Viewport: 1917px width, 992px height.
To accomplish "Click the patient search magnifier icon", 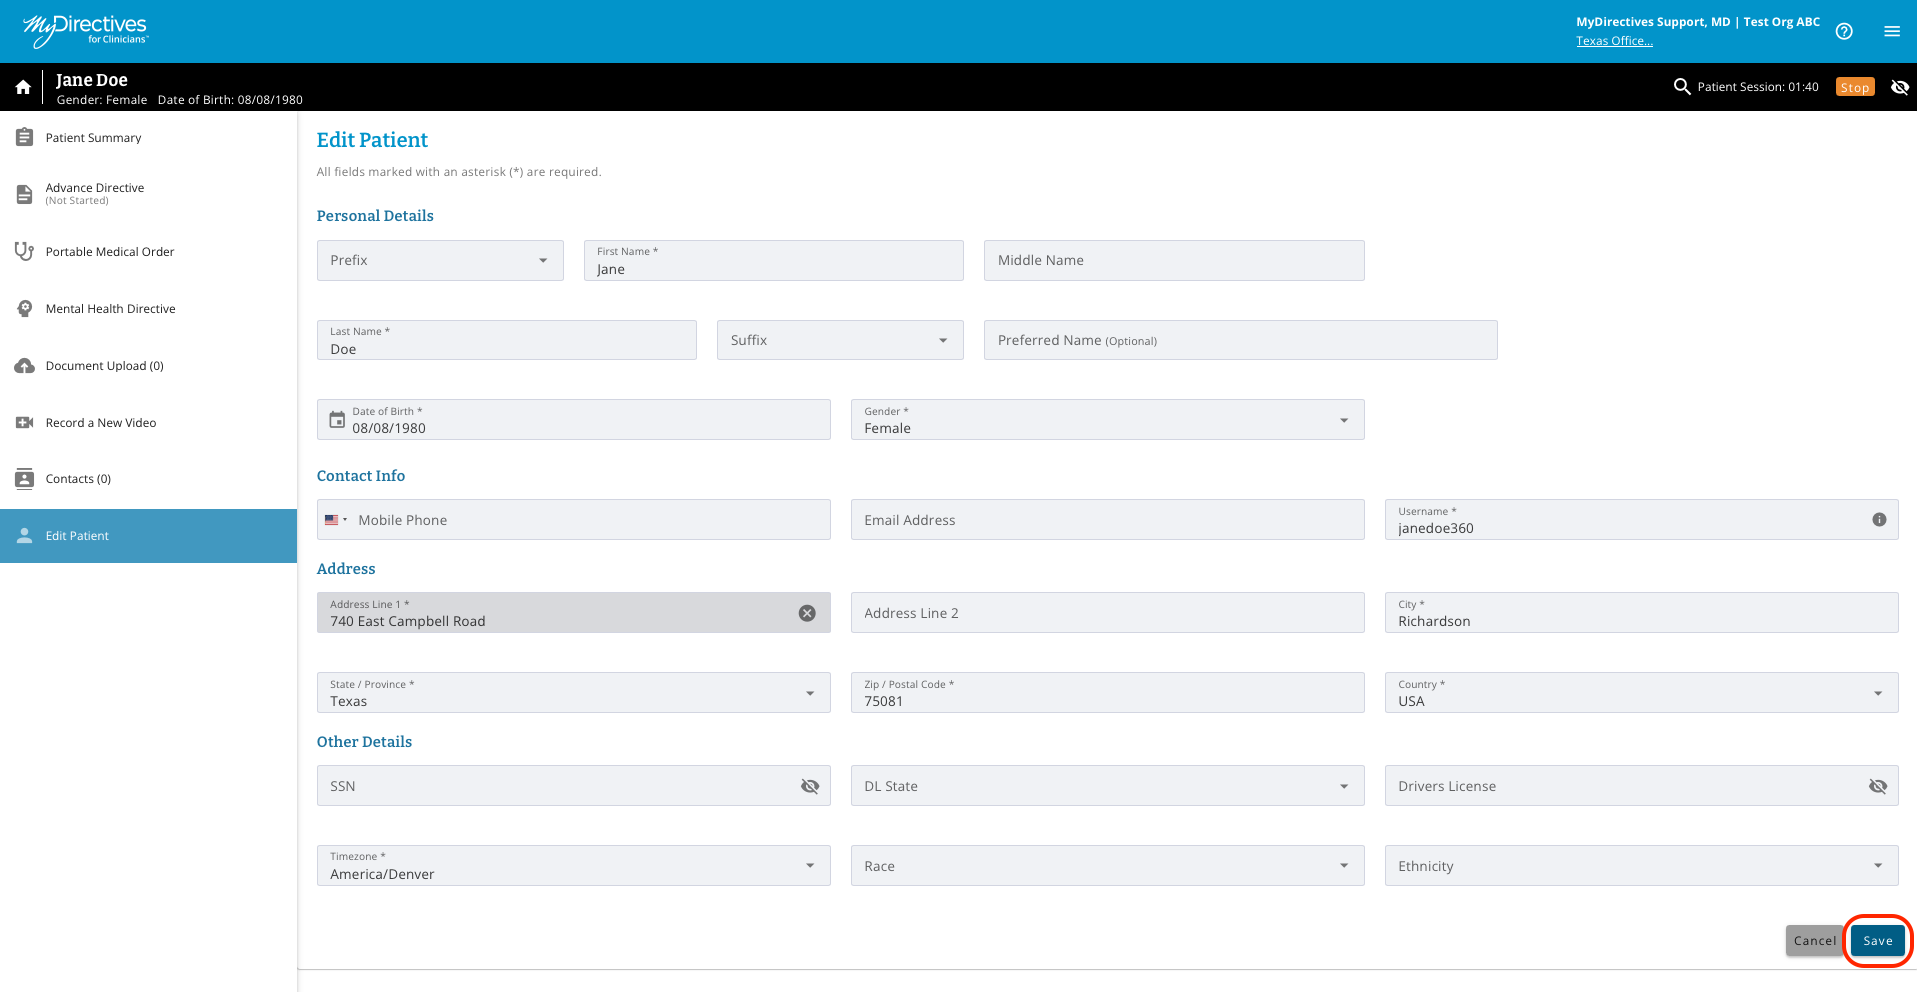I will tap(1682, 87).
